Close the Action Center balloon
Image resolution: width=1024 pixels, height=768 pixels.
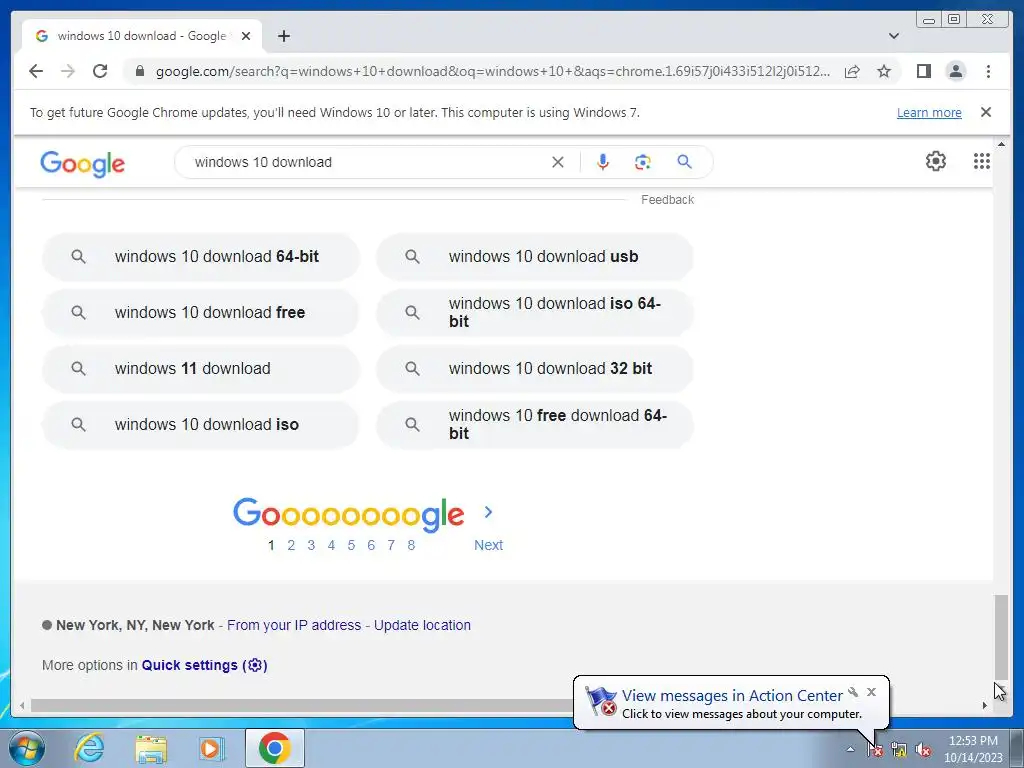point(871,692)
